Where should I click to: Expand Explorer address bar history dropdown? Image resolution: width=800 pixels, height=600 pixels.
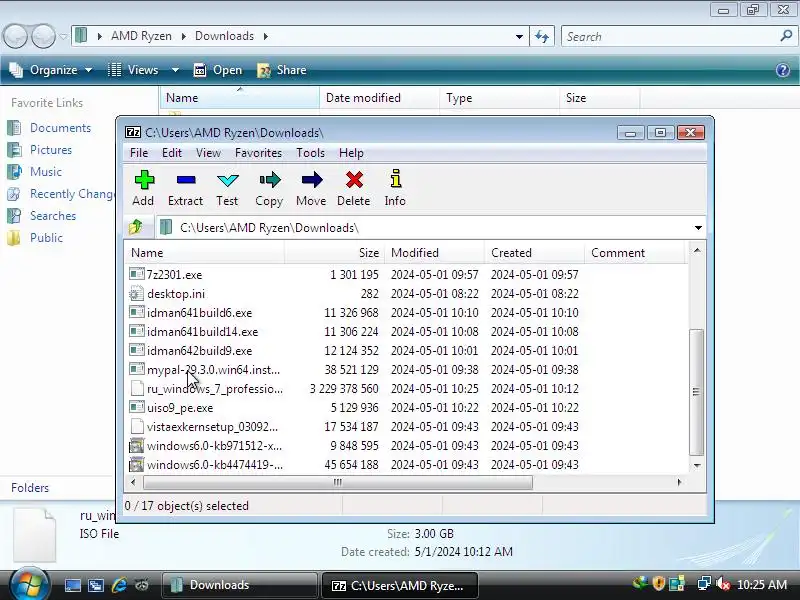[519, 36]
